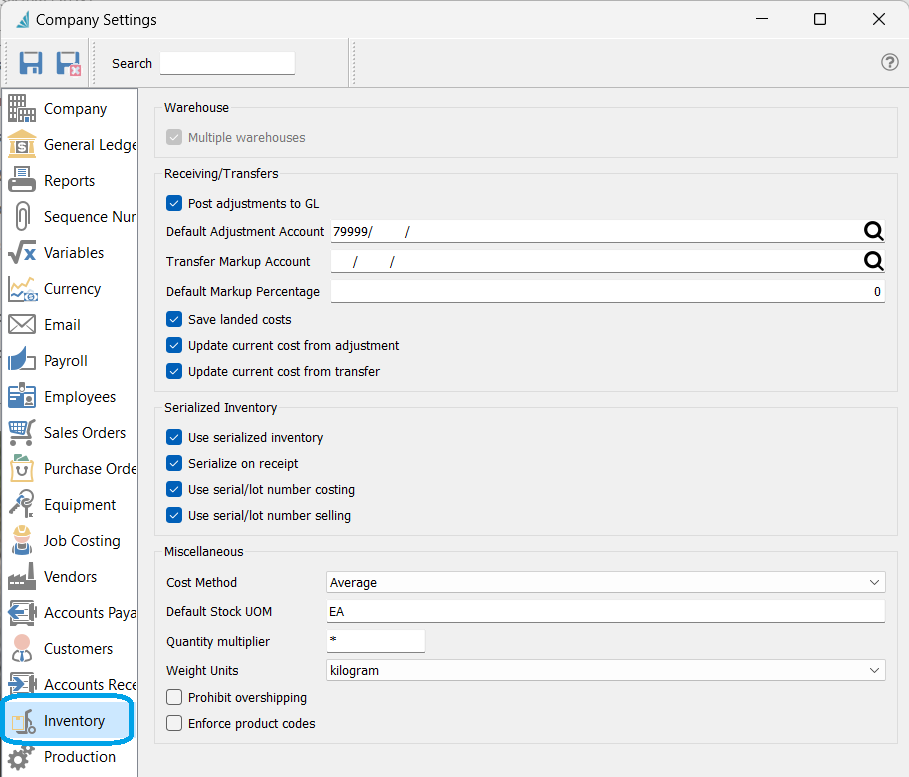Open the Vendors settings section
Image resolution: width=909 pixels, height=777 pixels.
click(70, 576)
